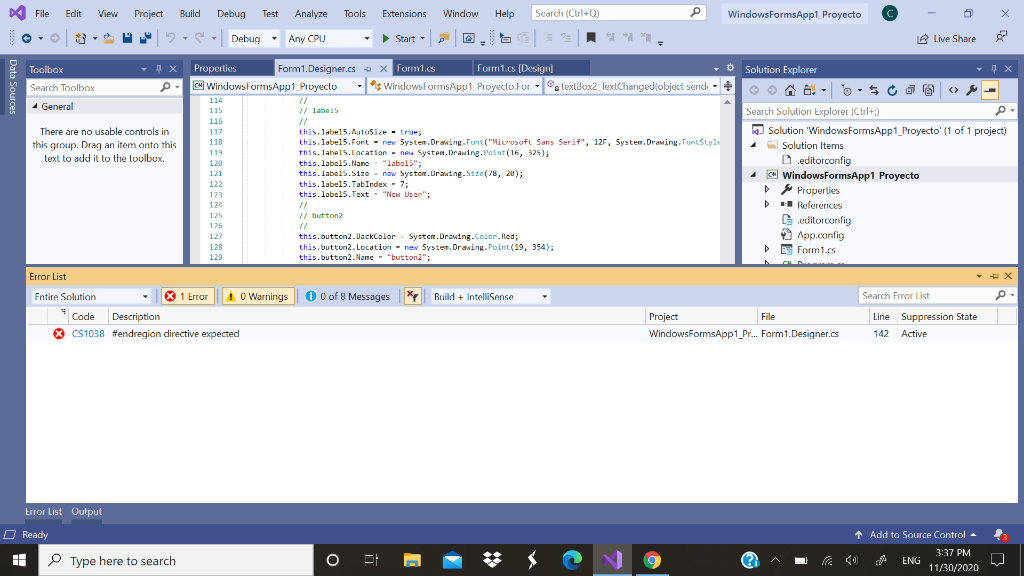Open the Build menu

click(x=189, y=13)
